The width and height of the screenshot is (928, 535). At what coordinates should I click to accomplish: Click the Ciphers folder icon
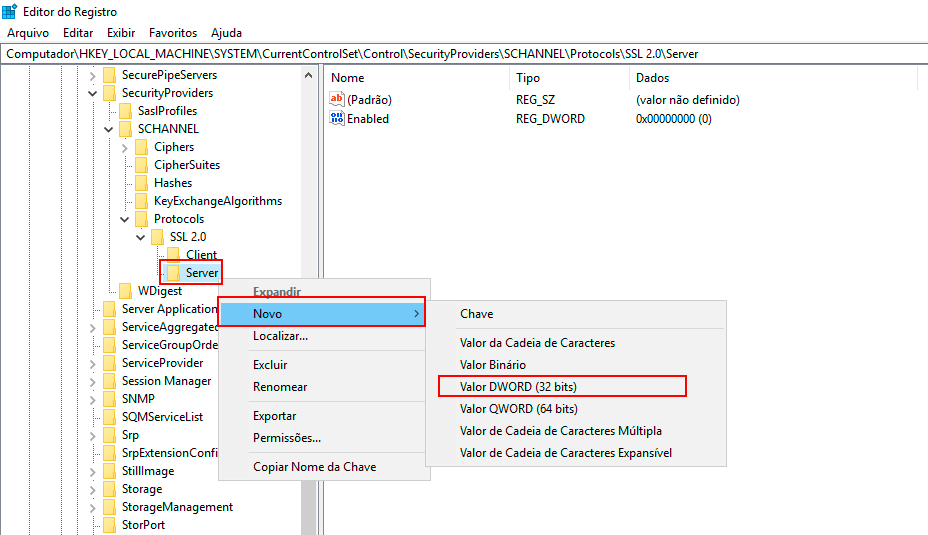tap(141, 147)
